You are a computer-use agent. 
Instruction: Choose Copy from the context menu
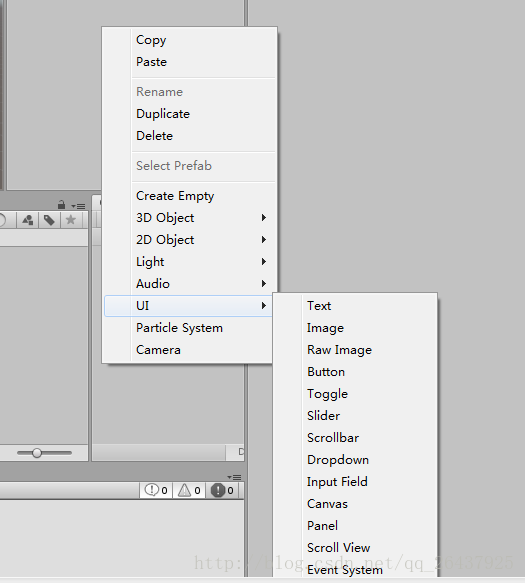tap(190, 40)
